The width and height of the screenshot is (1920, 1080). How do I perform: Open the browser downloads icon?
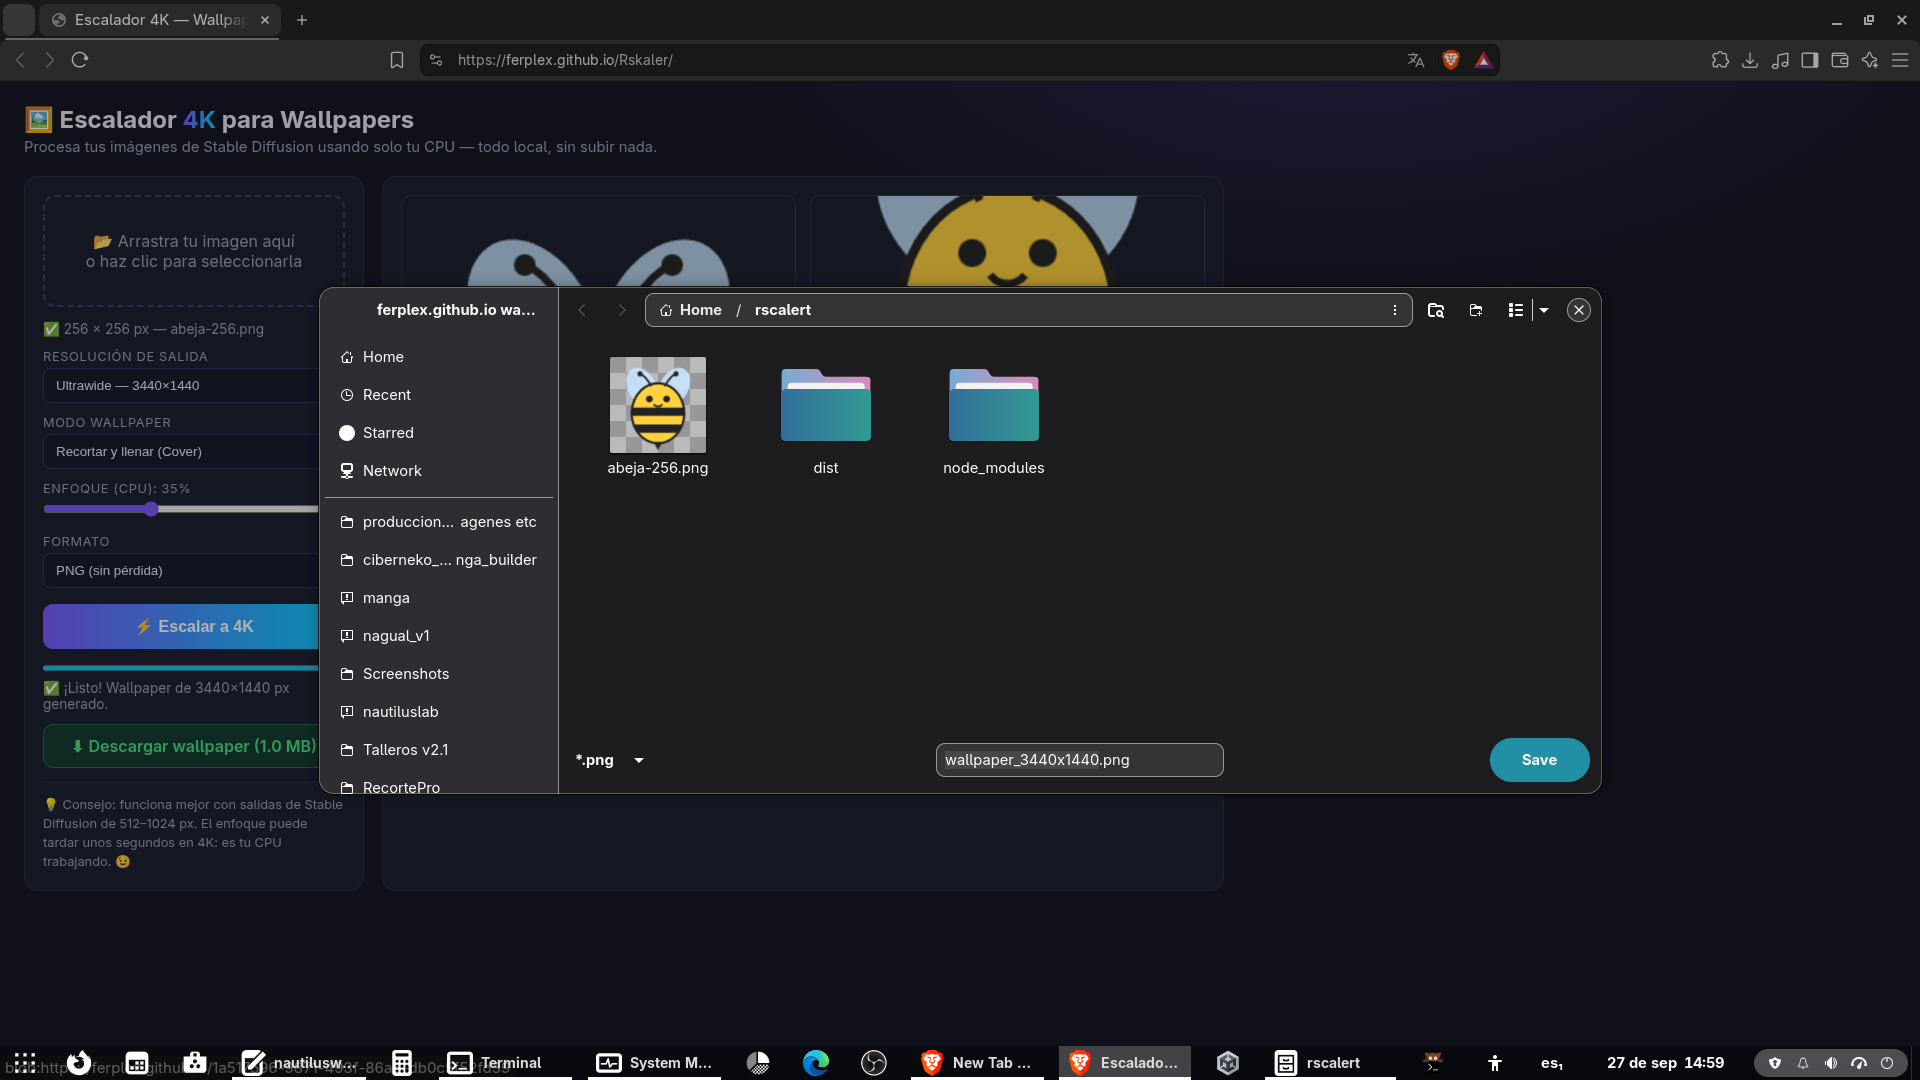click(1750, 60)
